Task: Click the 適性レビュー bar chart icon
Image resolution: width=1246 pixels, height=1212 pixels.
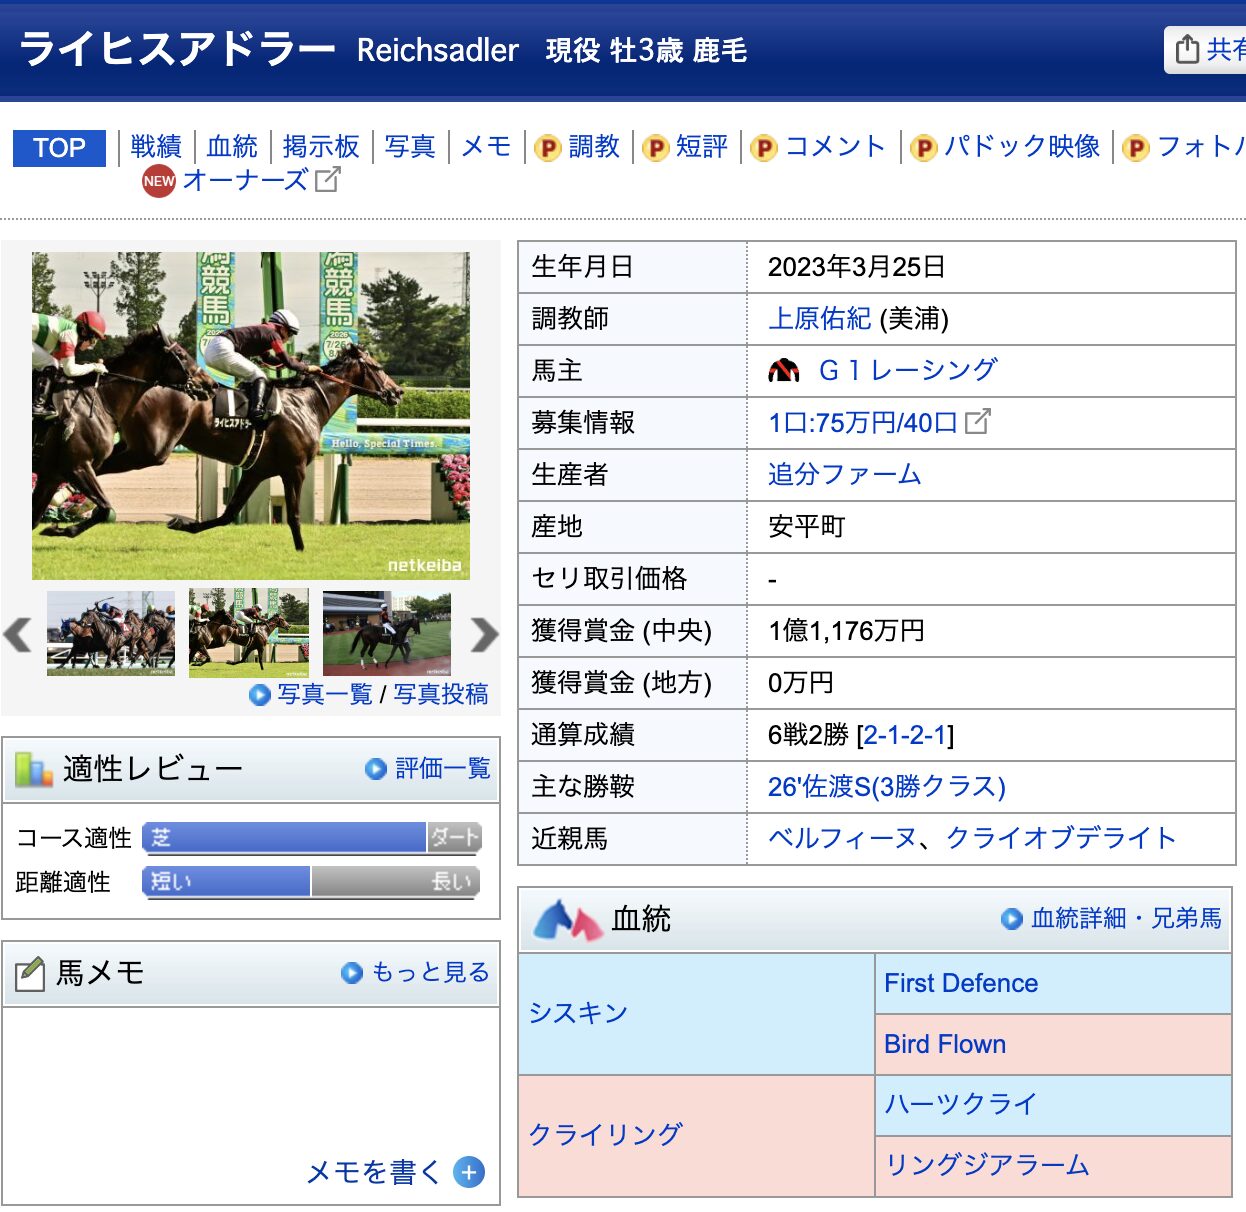Action: tap(33, 769)
